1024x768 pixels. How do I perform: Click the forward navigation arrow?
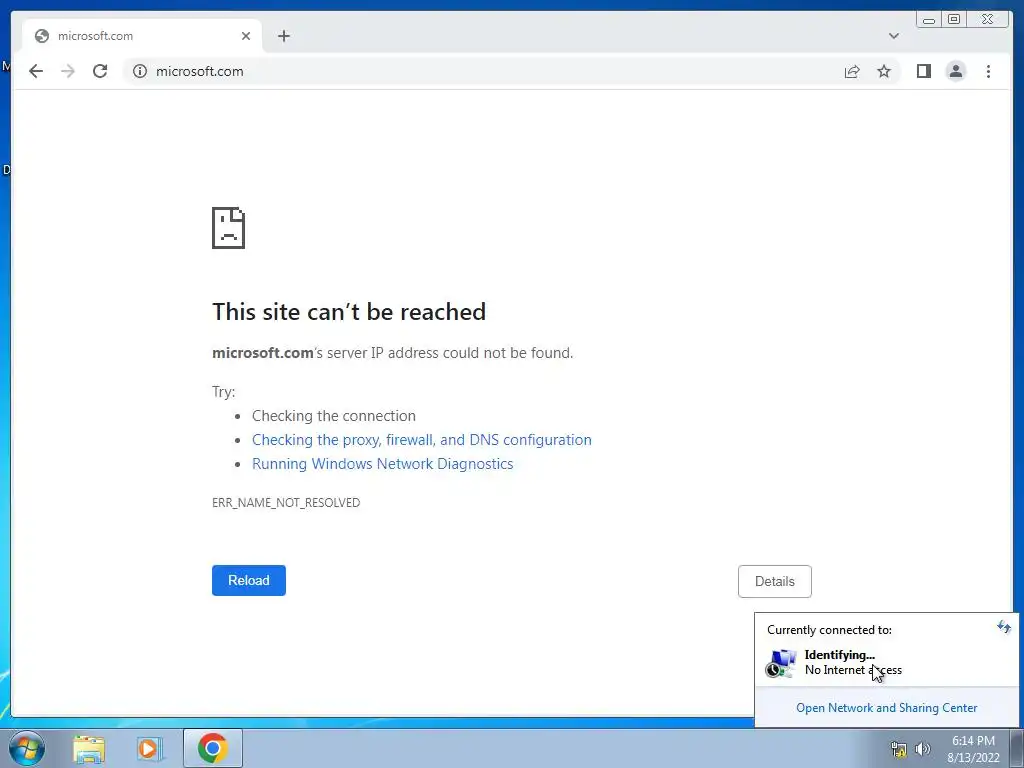point(68,71)
